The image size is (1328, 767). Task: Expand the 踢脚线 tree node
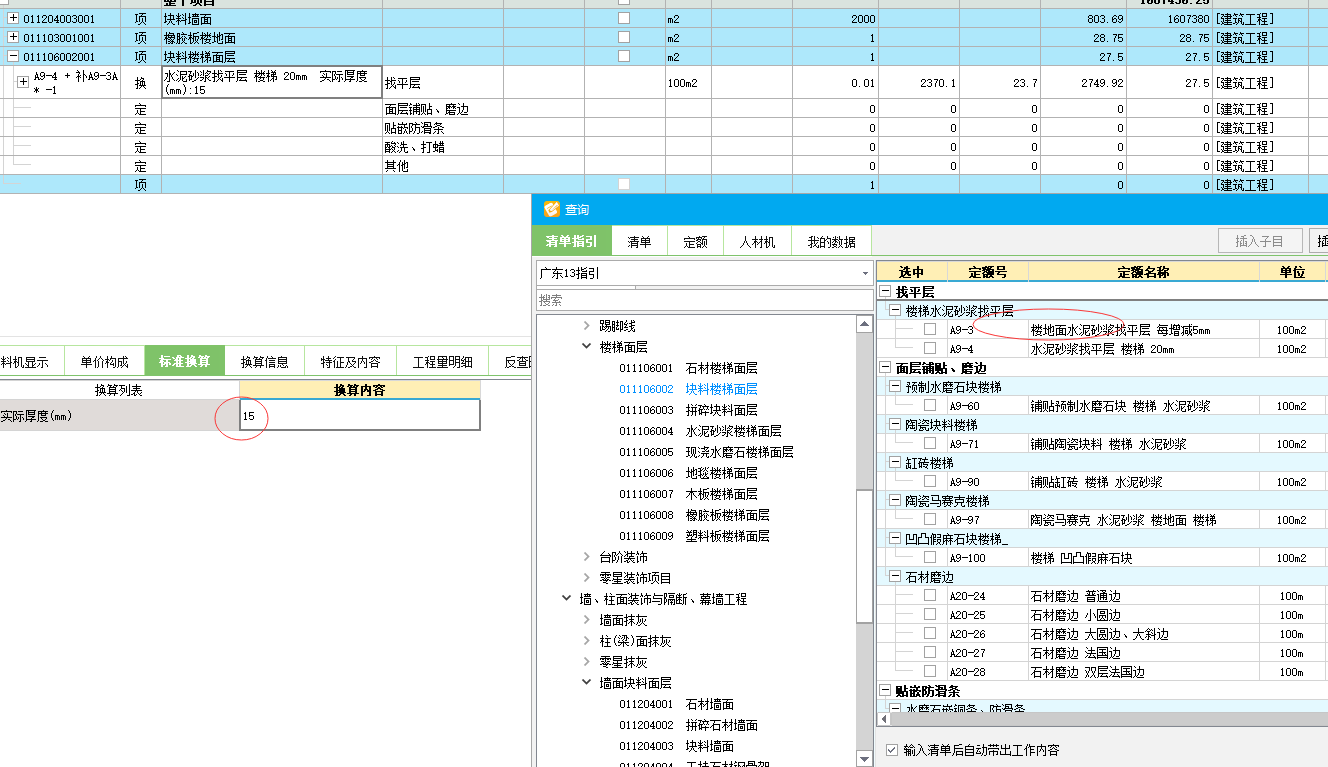click(587, 326)
